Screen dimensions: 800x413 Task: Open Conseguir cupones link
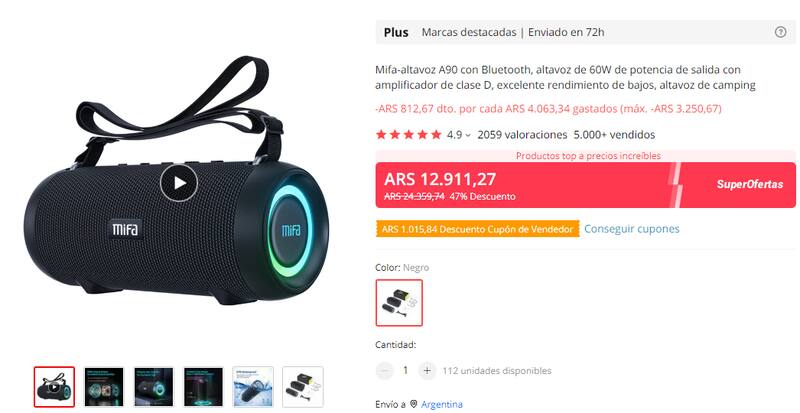click(x=632, y=229)
